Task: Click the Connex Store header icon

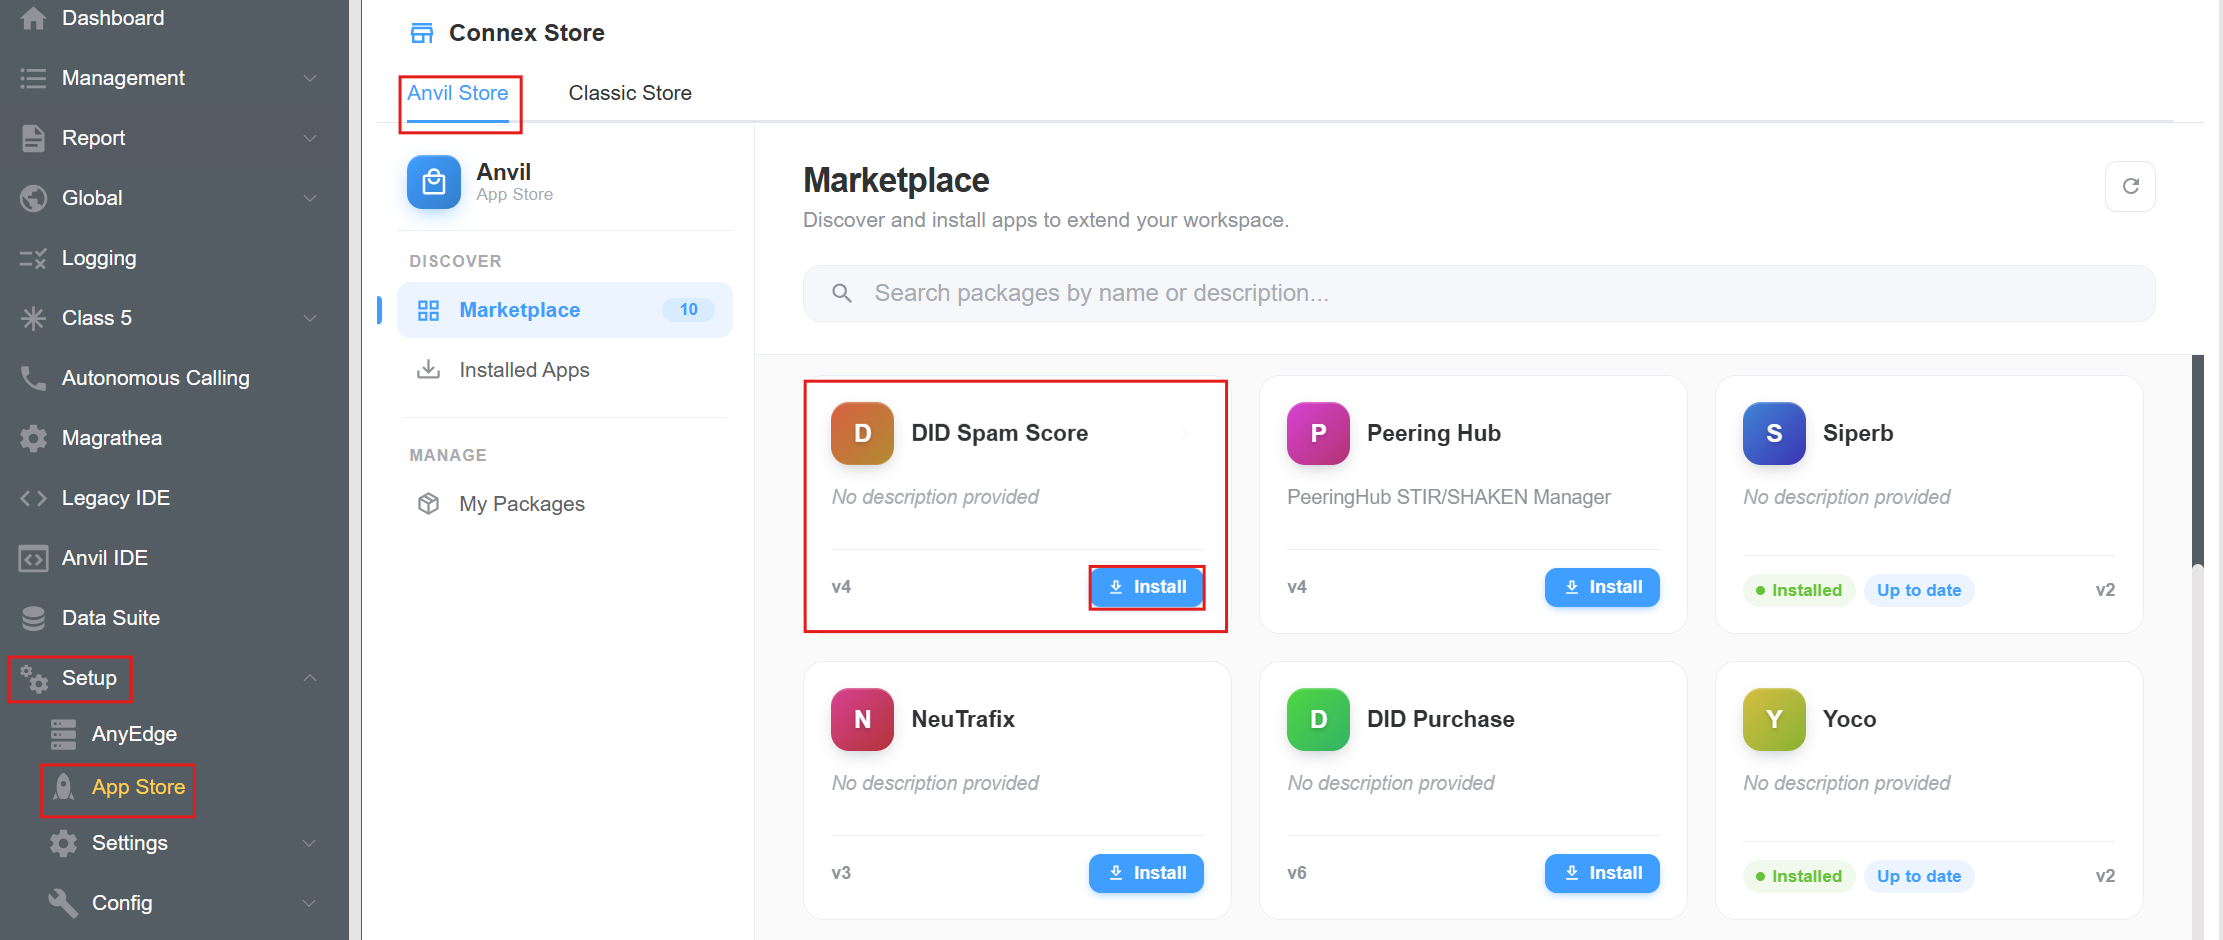Action: pyautogui.click(x=422, y=33)
